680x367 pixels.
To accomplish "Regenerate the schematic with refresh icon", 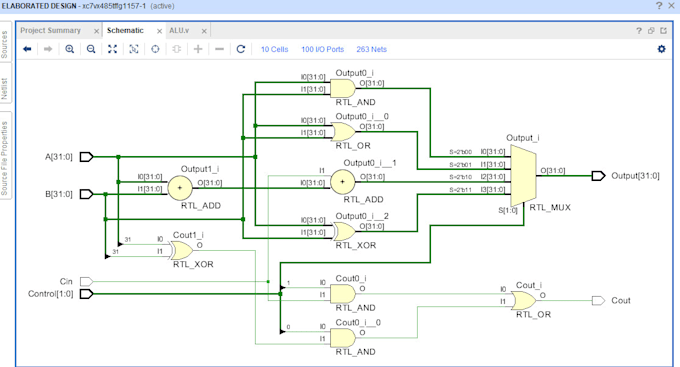I will click(241, 49).
